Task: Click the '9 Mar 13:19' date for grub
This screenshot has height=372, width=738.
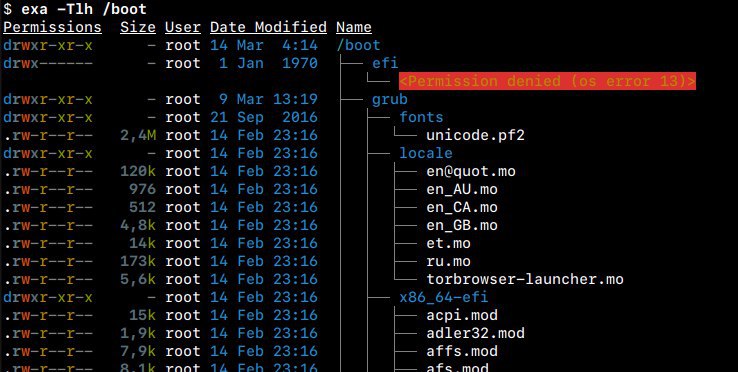Action: coord(268,99)
